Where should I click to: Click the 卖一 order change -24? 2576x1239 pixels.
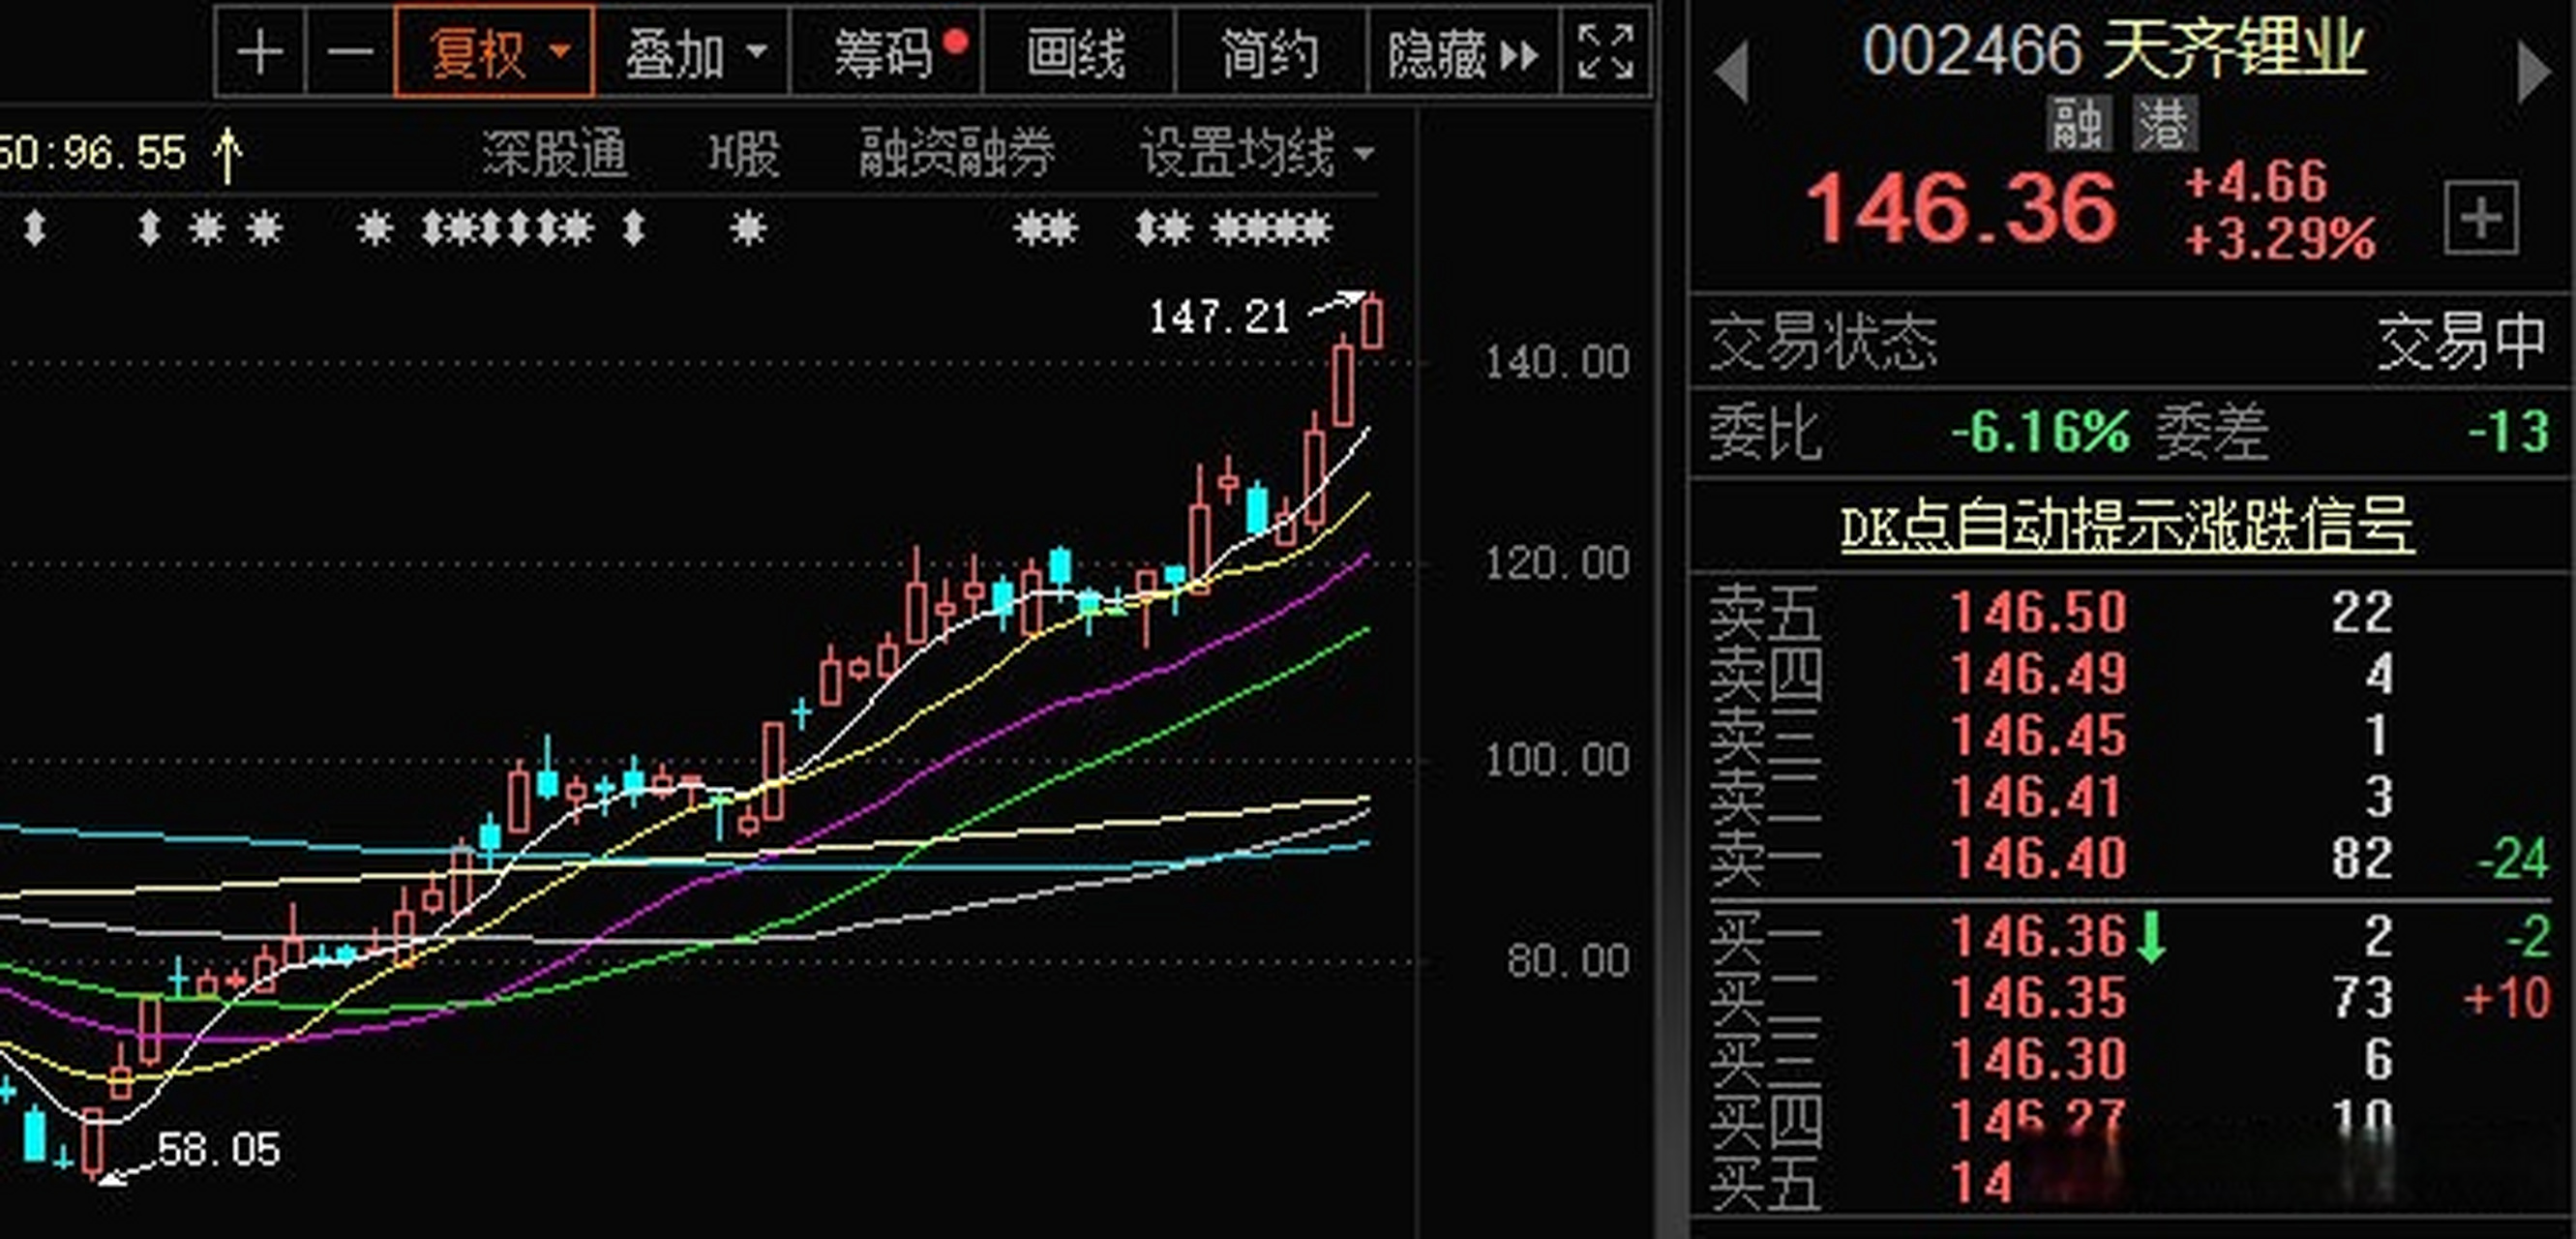(x=2512, y=858)
